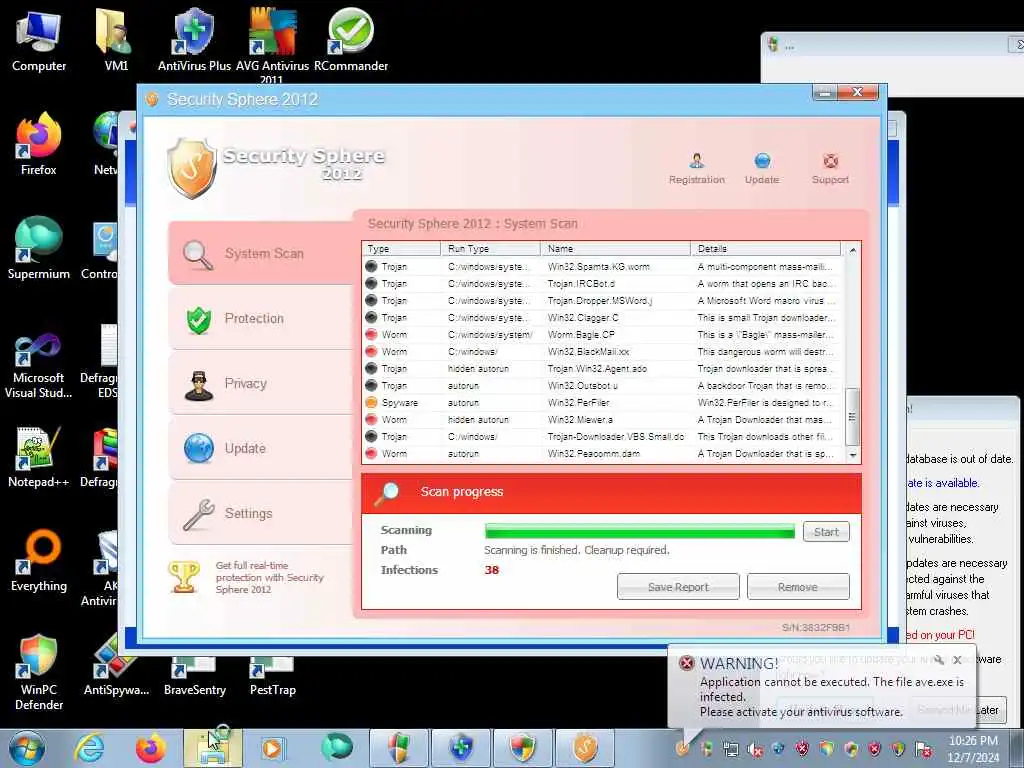Select the Trojan.Win32.Agent.ado row
1024x768 pixels.
pos(603,368)
